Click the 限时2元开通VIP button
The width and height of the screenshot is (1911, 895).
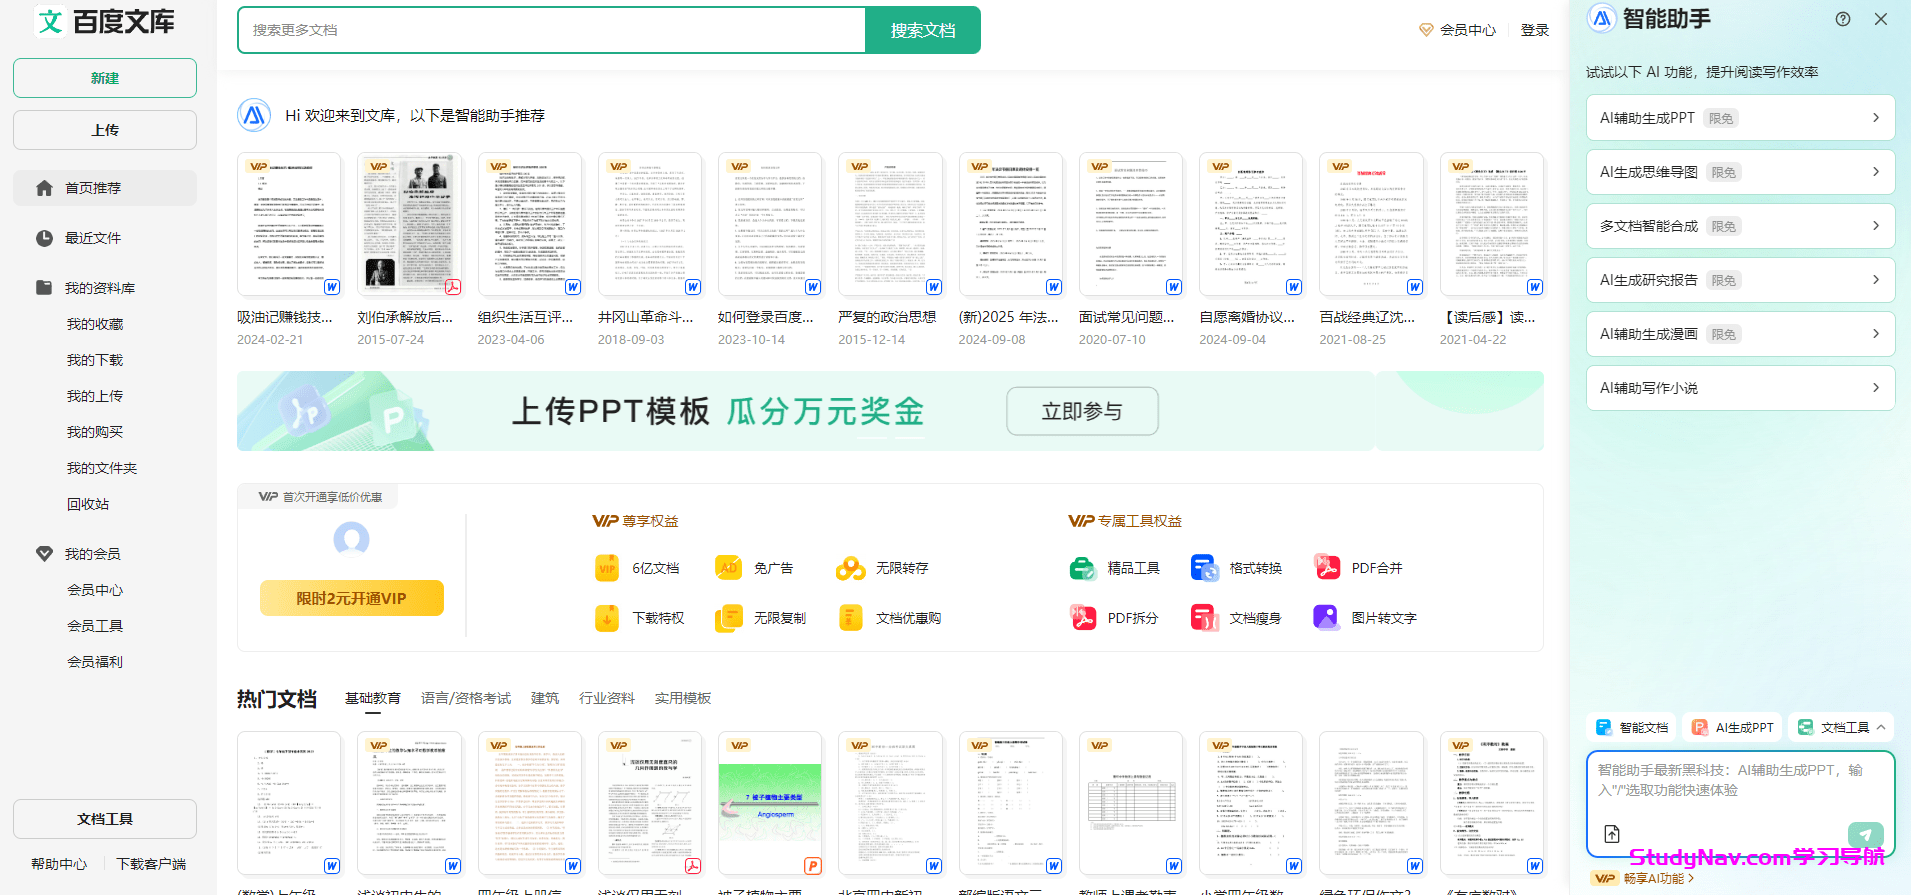pyautogui.click(x=351, y=598)
